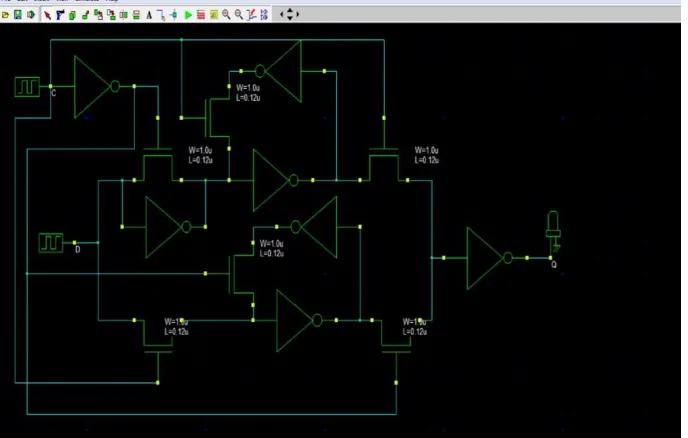Image resolution: width=688 pixels, height=438 pixels.
Task: Select the lower feedback inverter facing left
Action: click(x=315, y=227)
